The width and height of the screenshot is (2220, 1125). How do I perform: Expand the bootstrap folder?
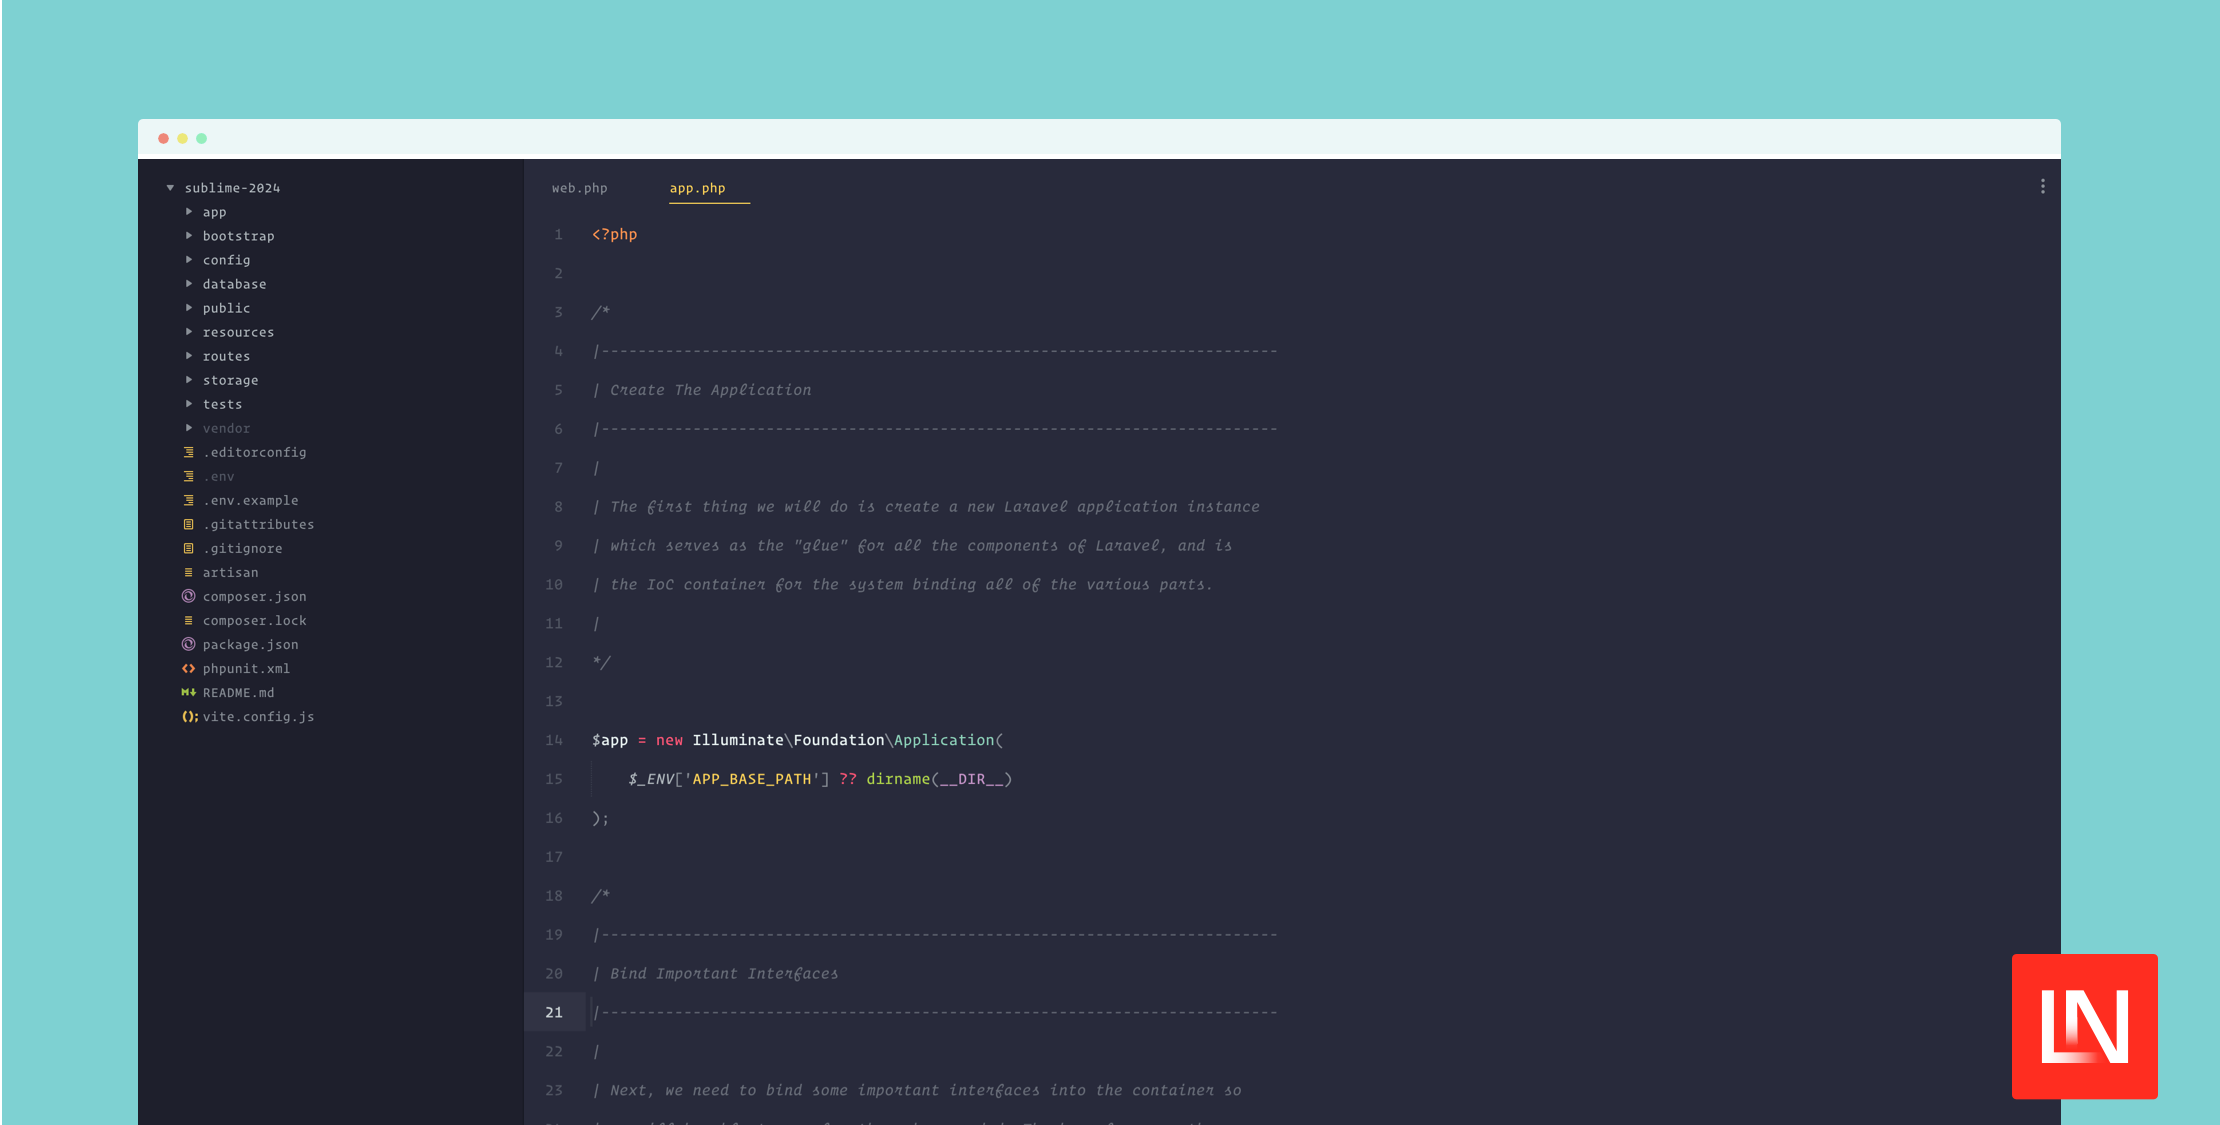pos(189,236)
